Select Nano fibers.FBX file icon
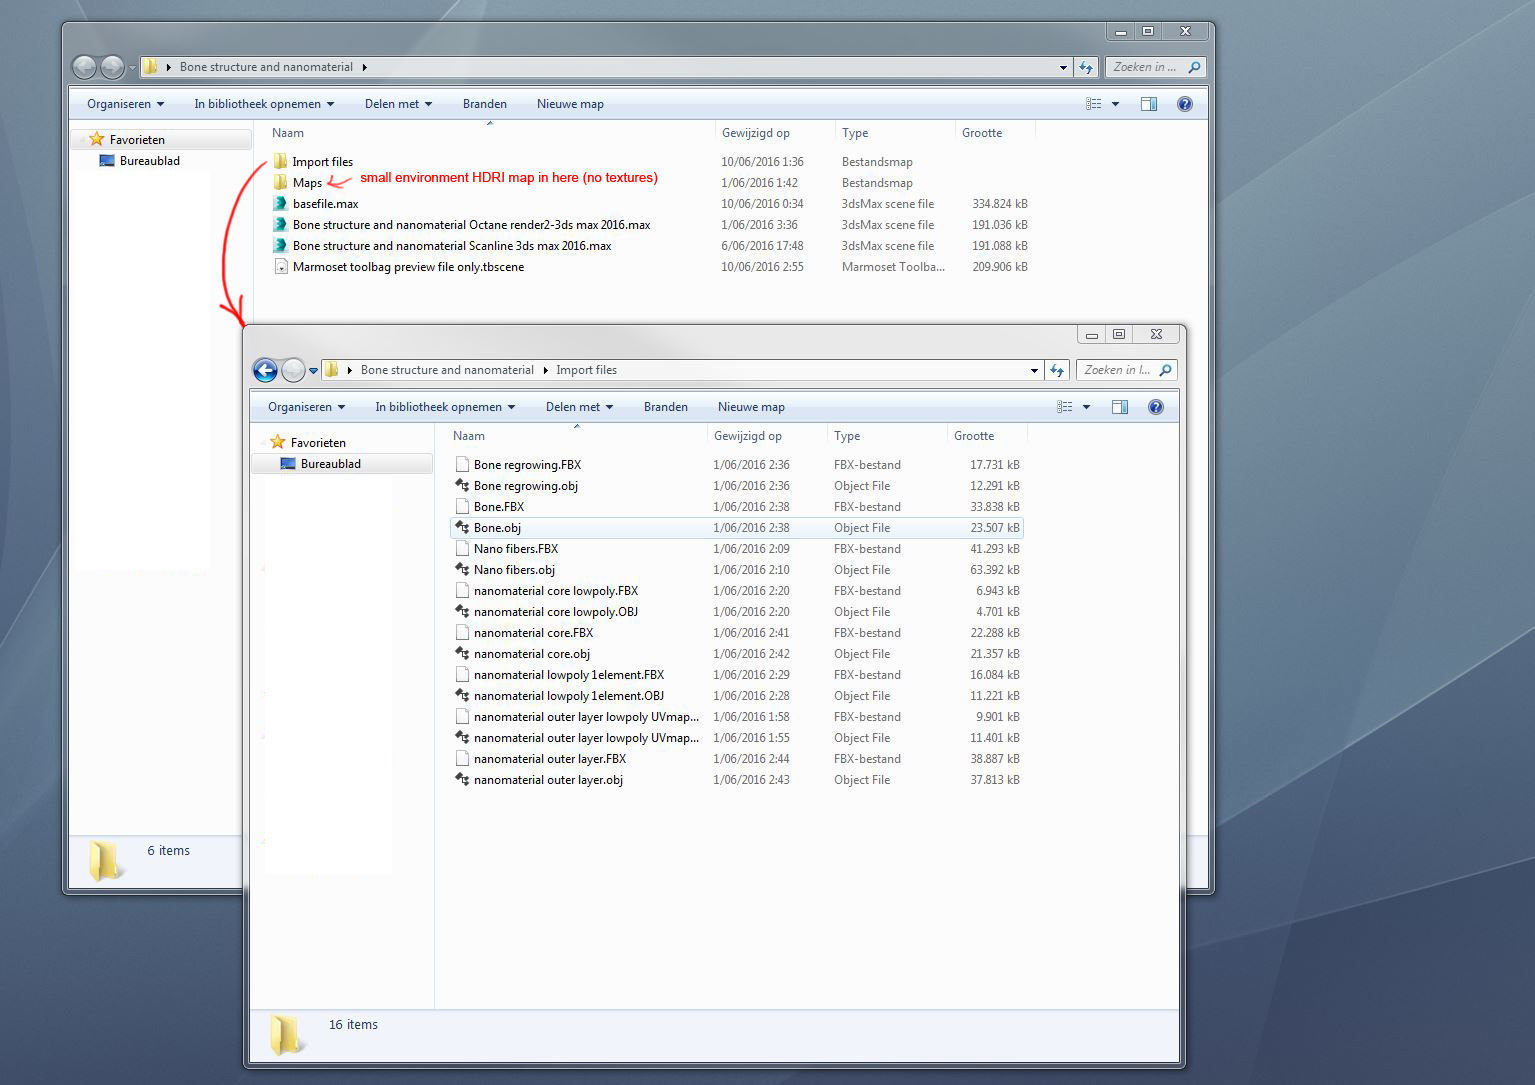The image size is (1535, 1085). point(462,549)
